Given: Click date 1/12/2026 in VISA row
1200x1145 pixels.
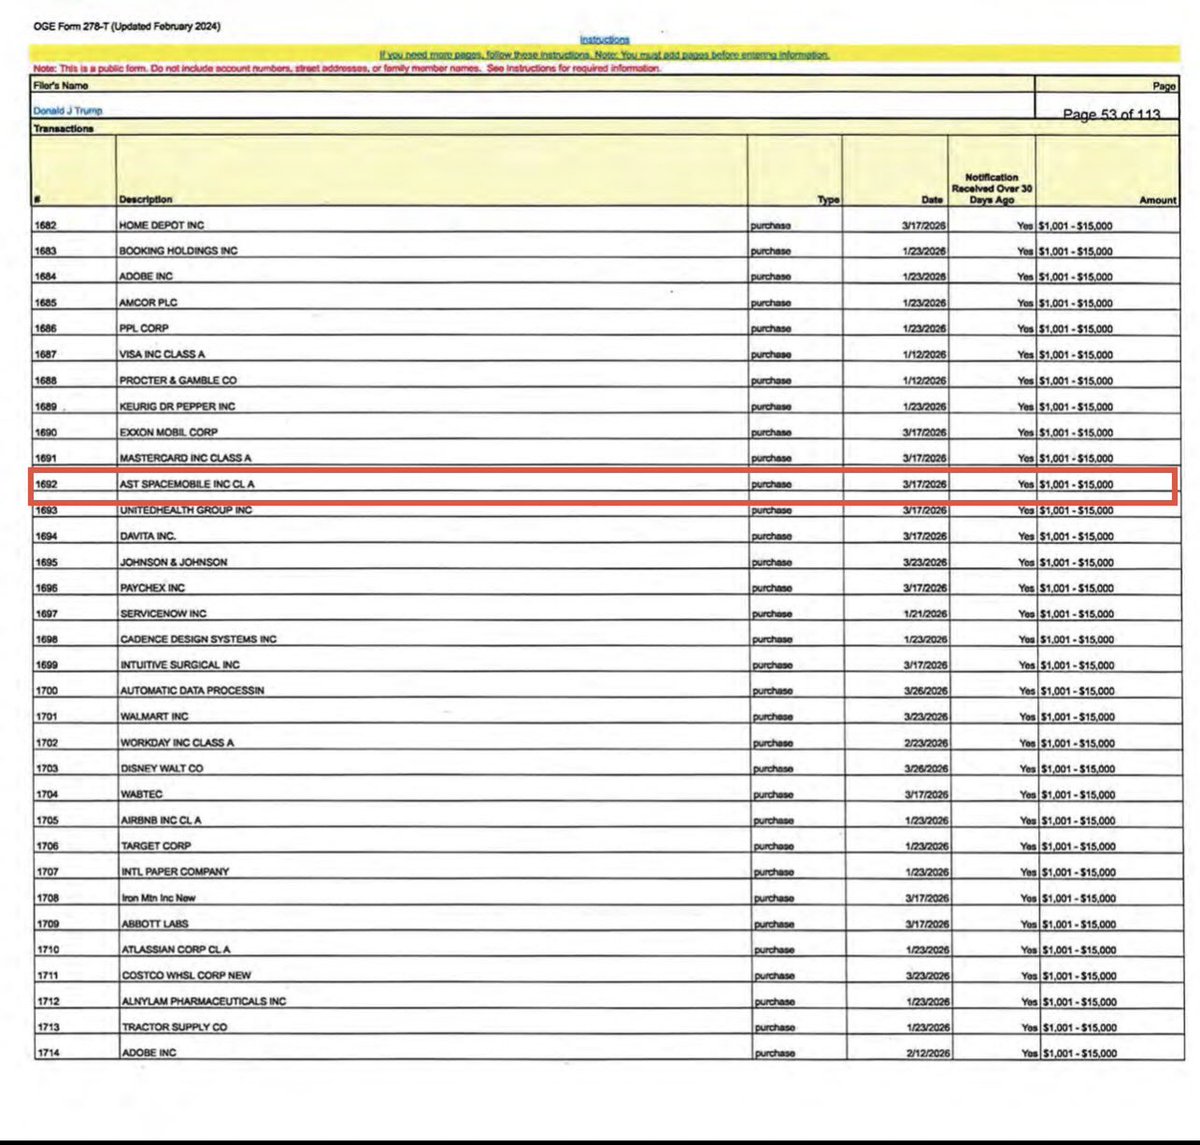Looking at the screenshot, I should tap(923, 355).
